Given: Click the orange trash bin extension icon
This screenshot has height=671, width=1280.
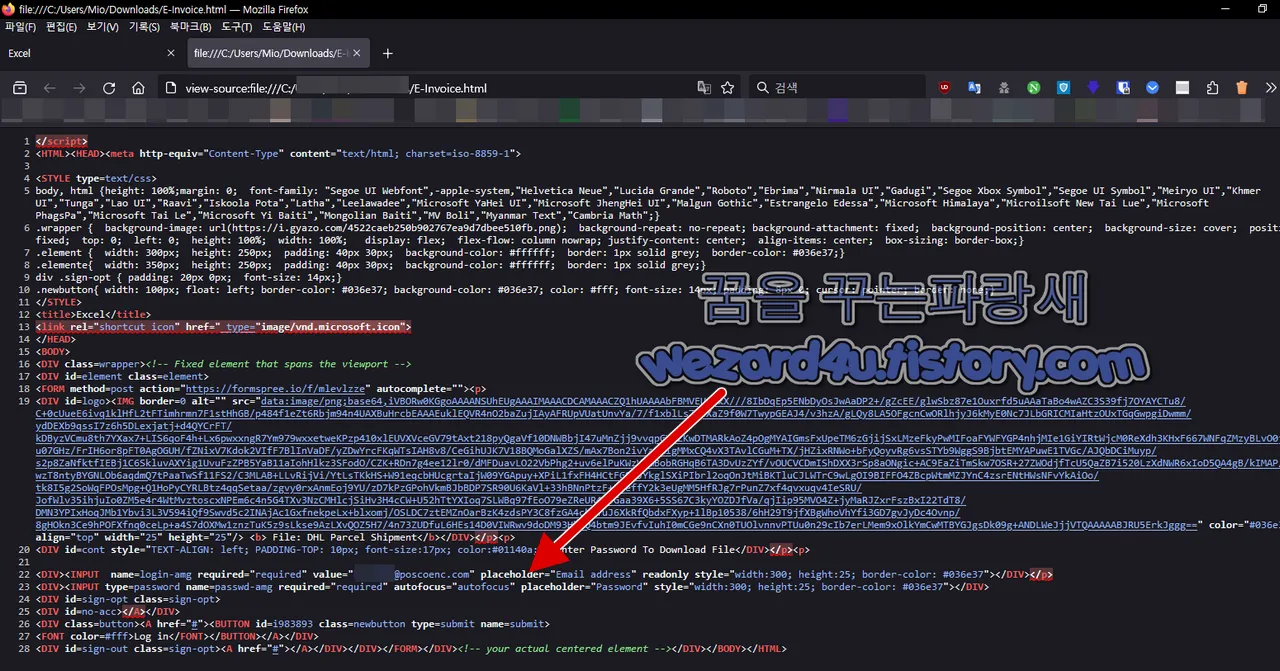Looking at the screenshot, I should click(x=1242, y=88).
